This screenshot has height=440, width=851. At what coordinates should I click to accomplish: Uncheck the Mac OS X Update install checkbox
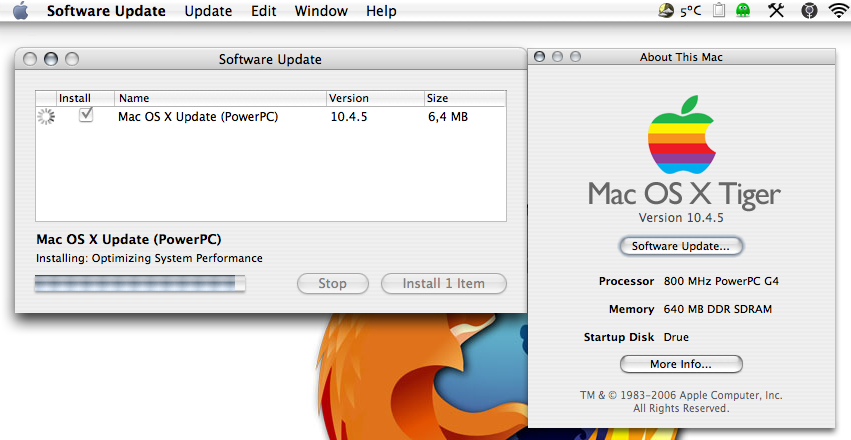[x=86, y=115]
